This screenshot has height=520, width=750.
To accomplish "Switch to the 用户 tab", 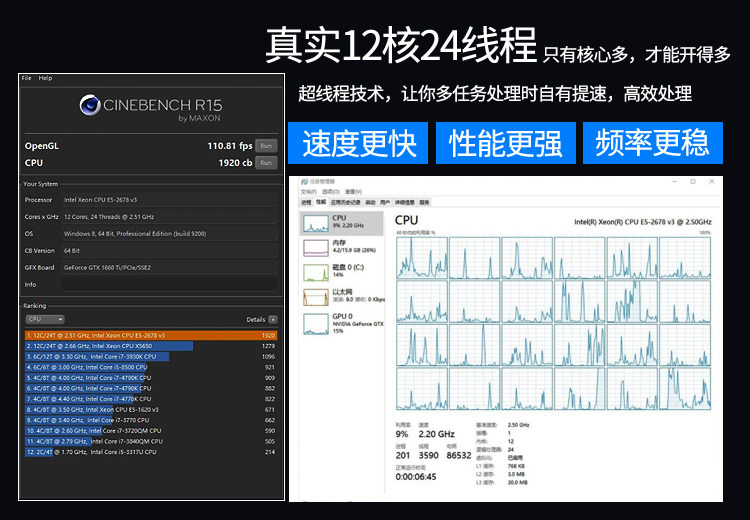I will [385, 202].
